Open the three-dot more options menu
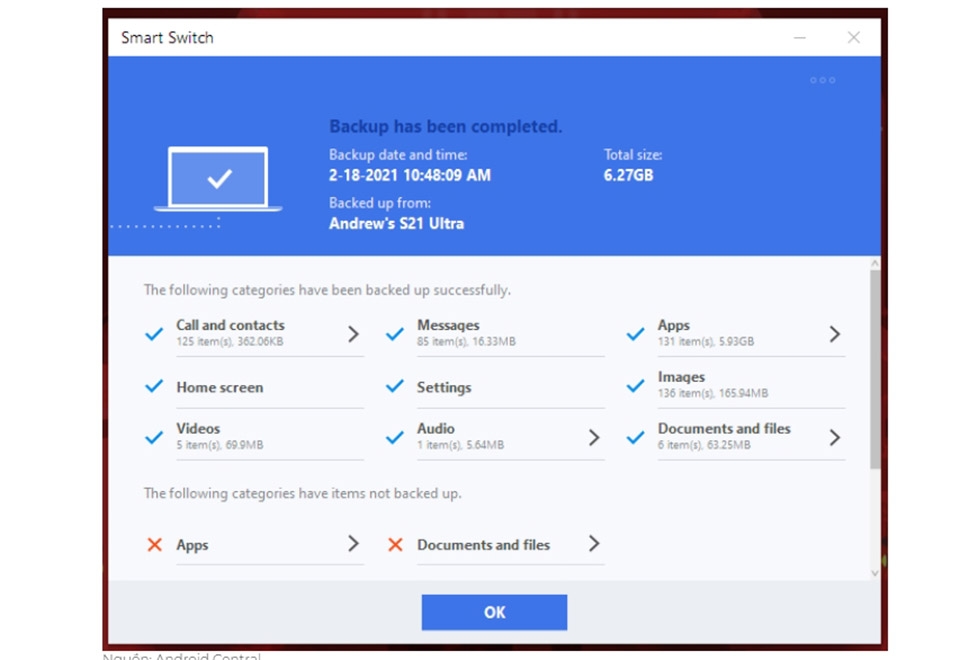The height and width of the screenshot is (660, 960). pyautogui.click(x=822, y=80)
